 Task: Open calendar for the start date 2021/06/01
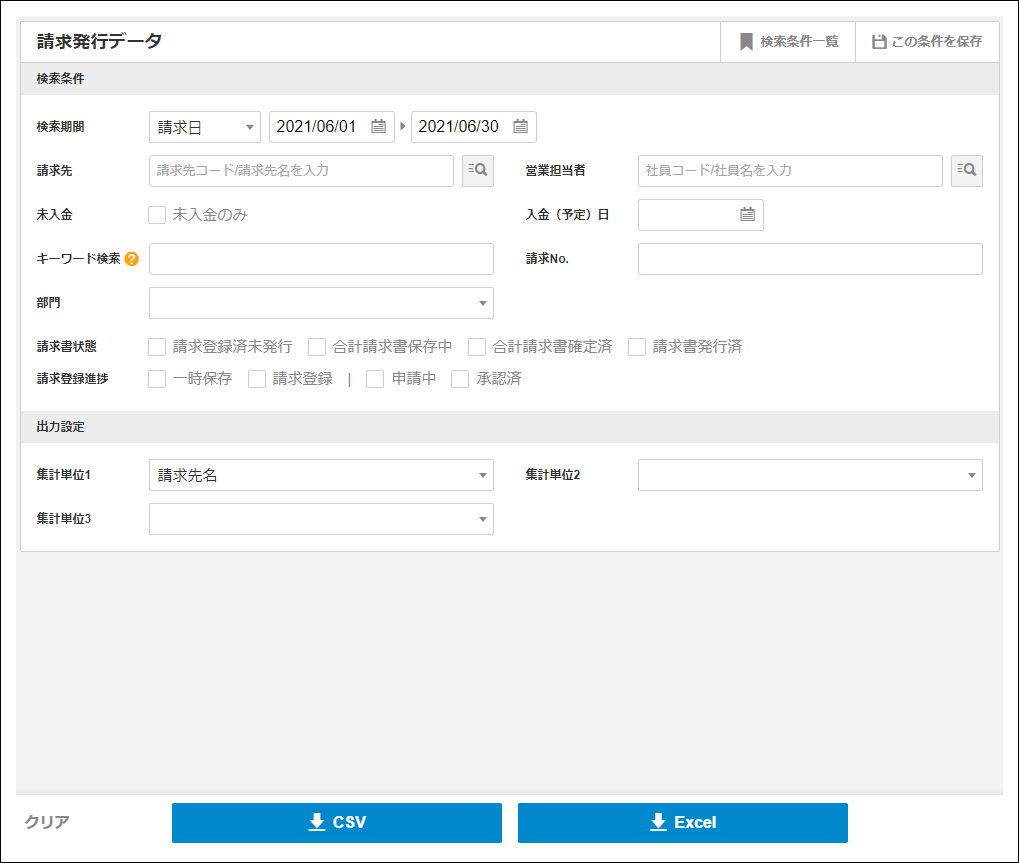pyautogui.click(x=378, y=127)
